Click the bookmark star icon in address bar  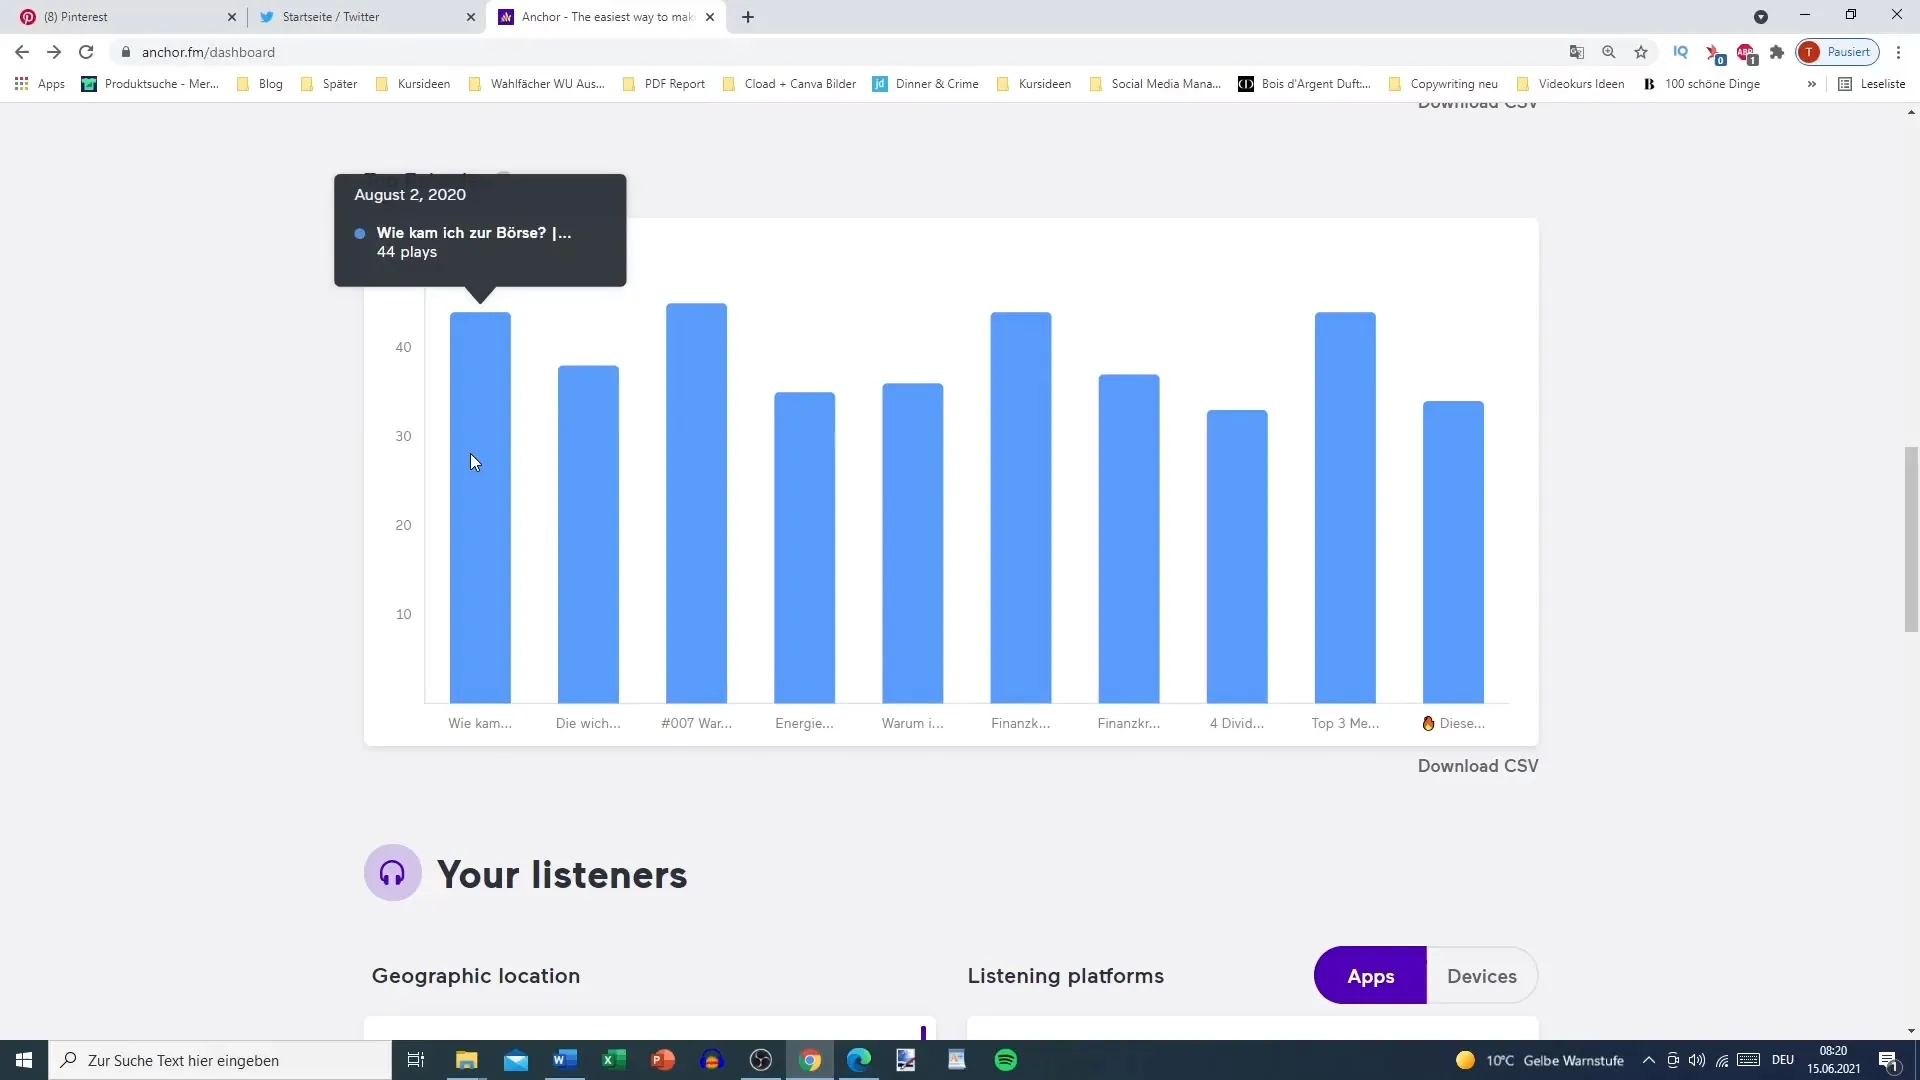[1640, 51]
